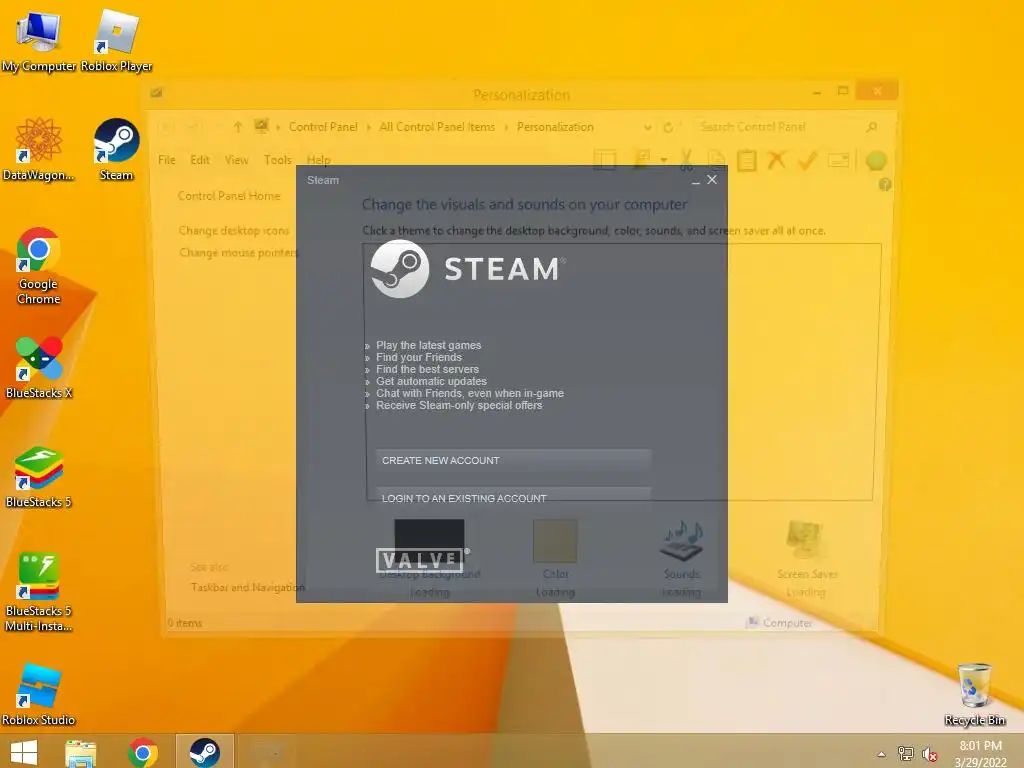Click the Taskbar and Navigation link

[248, 587]
